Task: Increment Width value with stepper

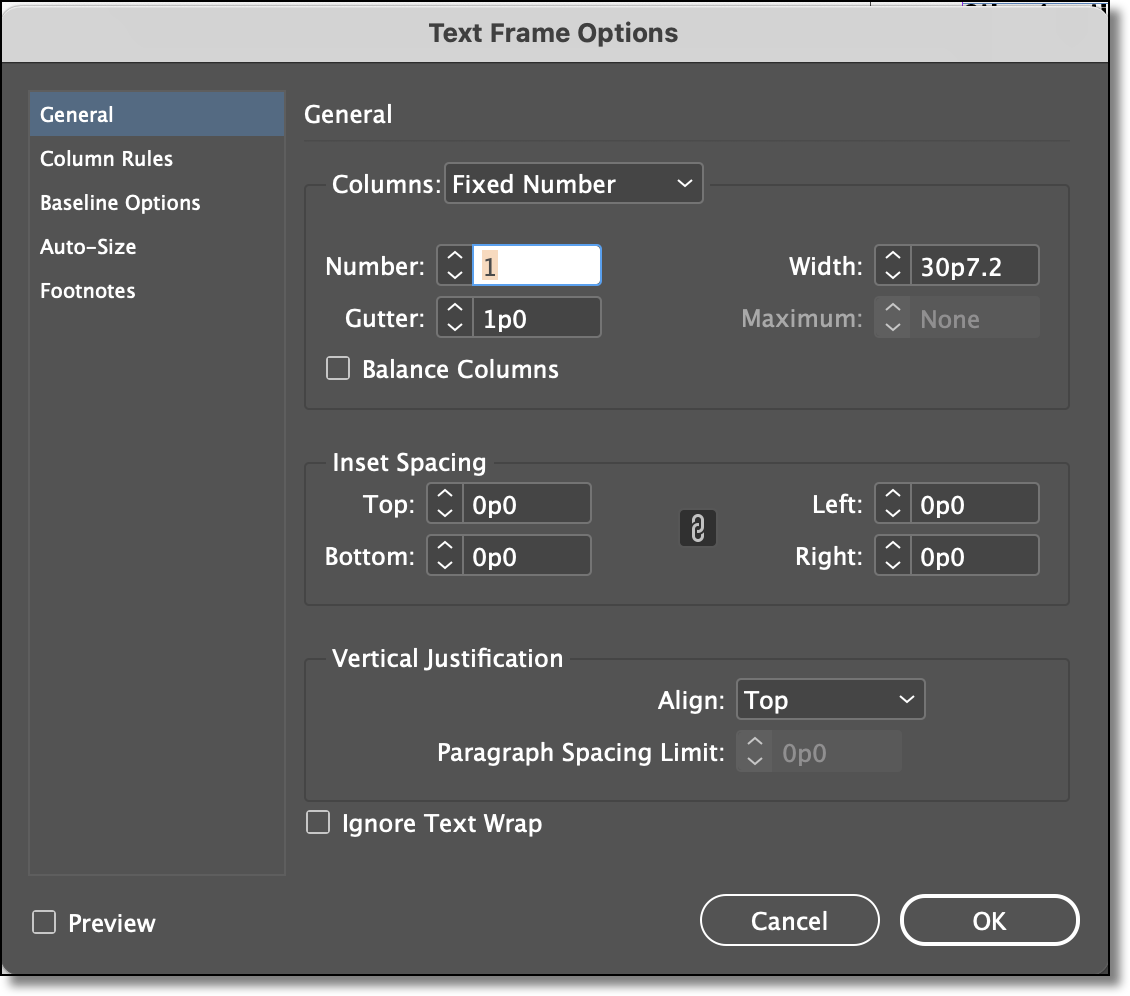Action: [891, 258]
